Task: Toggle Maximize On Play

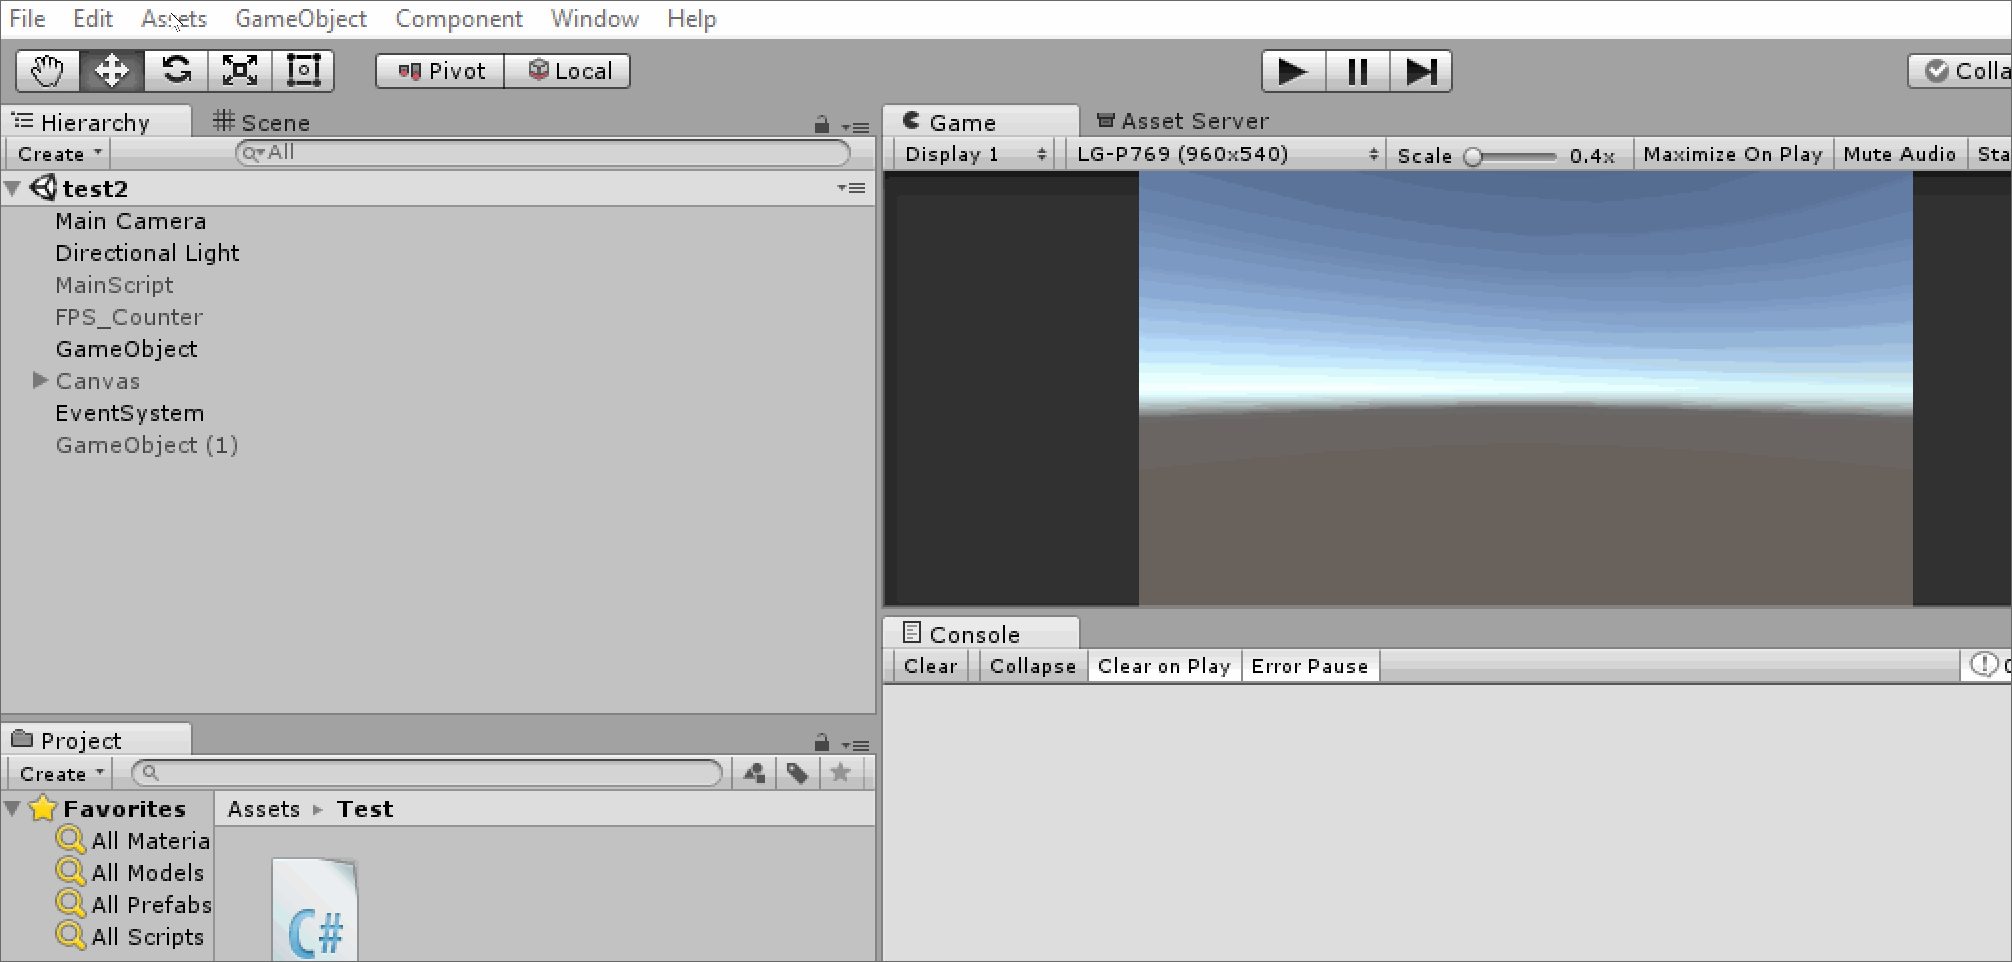Action: 1732,154
